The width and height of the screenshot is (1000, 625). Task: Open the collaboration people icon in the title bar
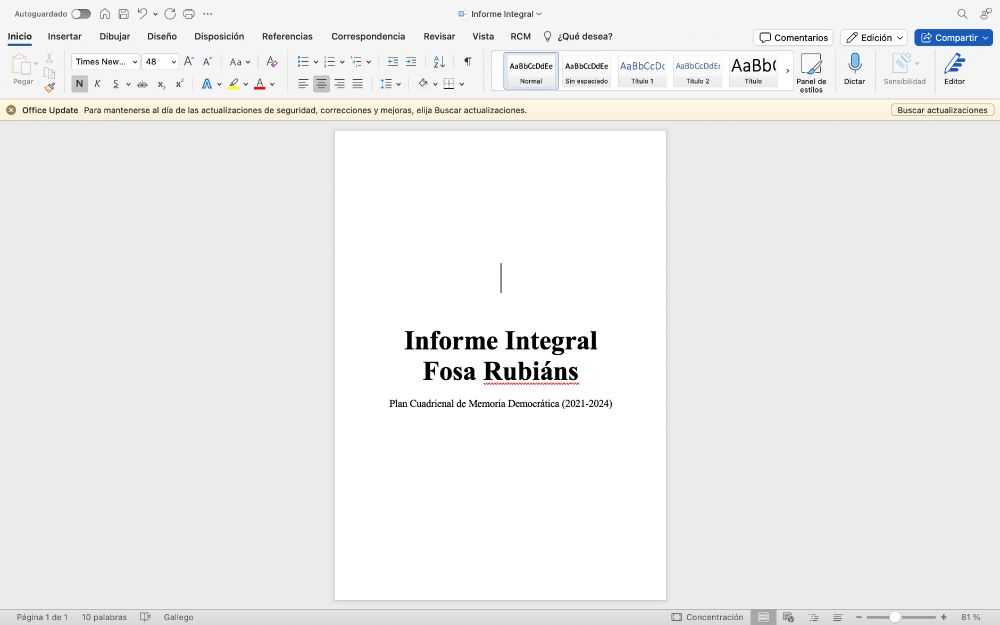985,13
